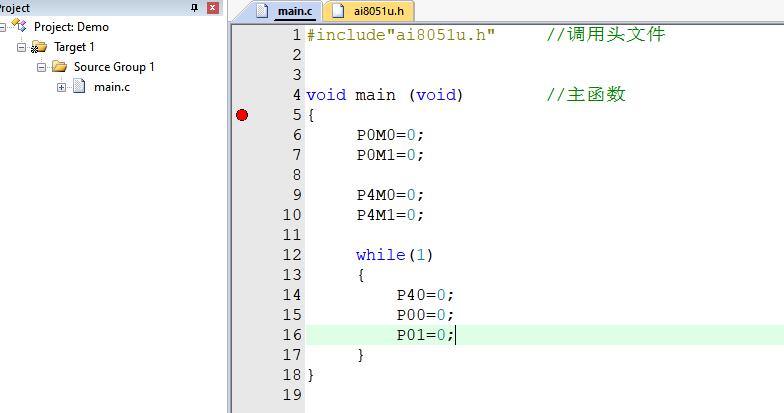784x413 pixels.
Task: Click the Source Group 1 folder icon
Action: (x=59, y=66)
